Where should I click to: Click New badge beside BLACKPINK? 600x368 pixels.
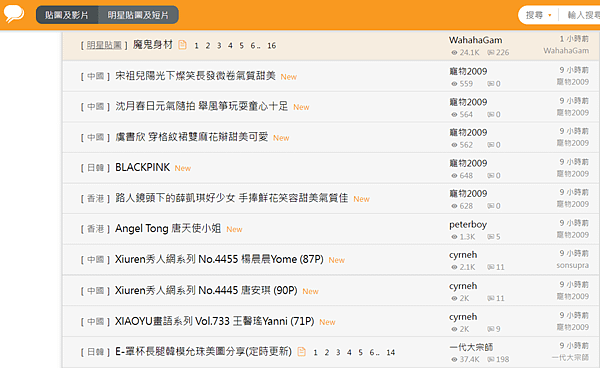point(183,168)
